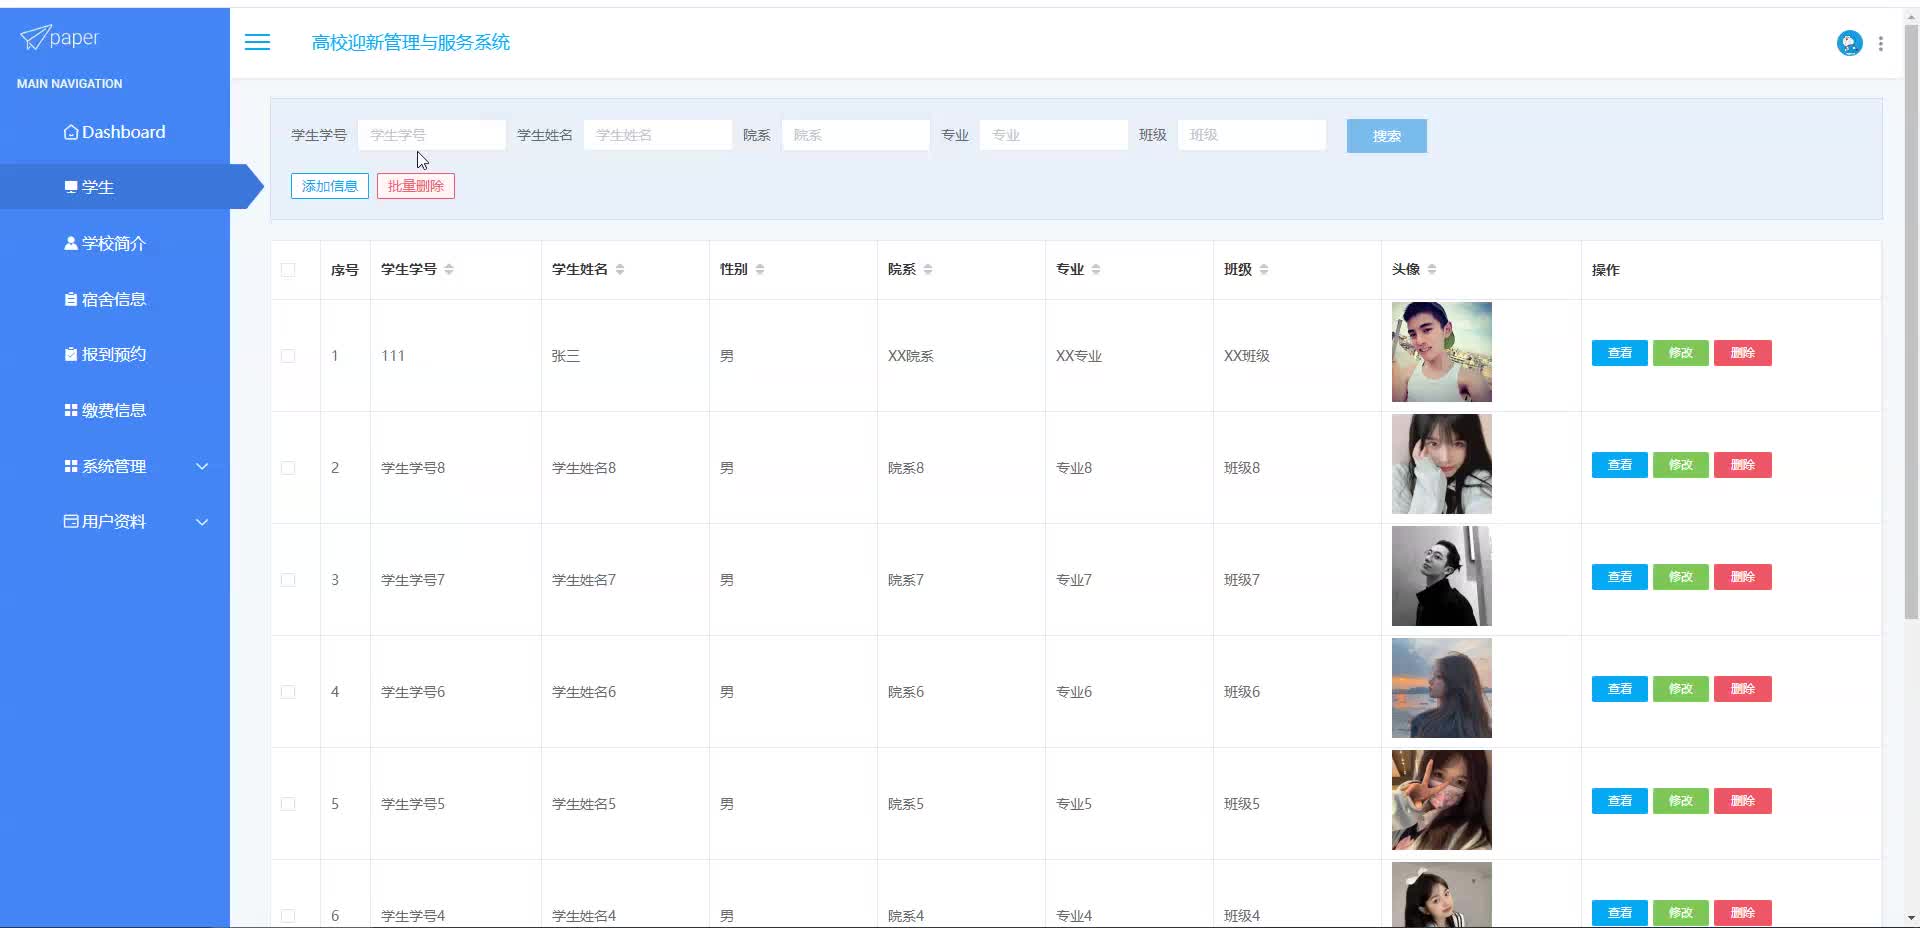Sort by 专业 column arrows
1920x928 pixels.
(1096, 269)
